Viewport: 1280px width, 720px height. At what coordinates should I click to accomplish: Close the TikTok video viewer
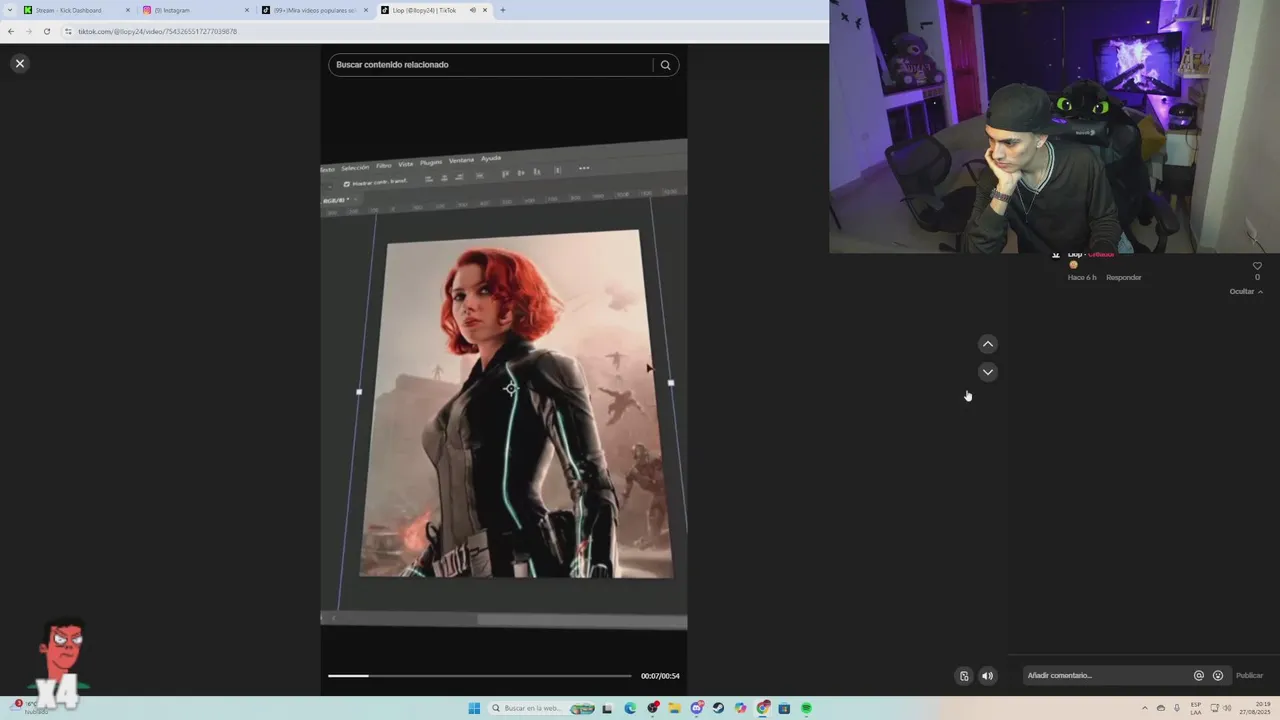[19, 63]
